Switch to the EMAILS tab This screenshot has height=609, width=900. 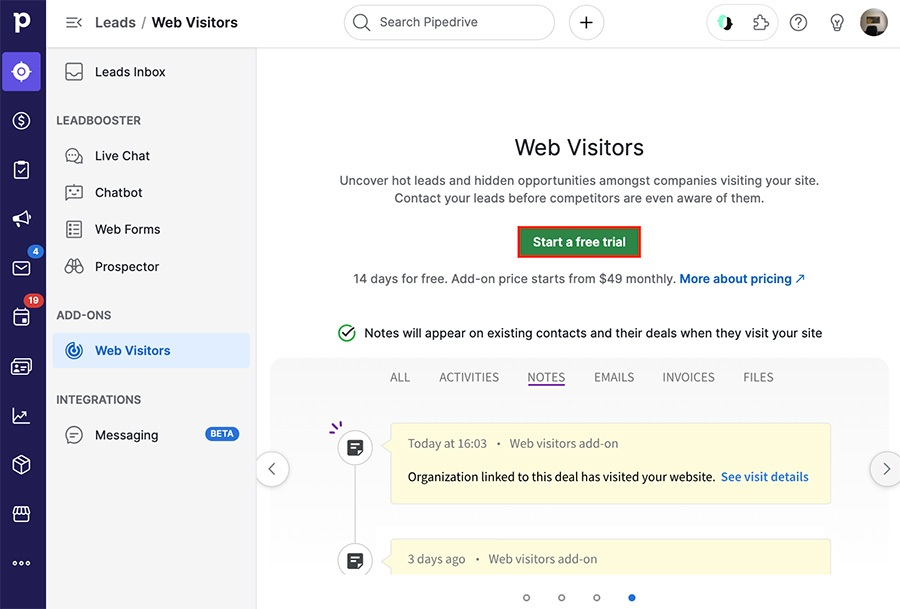pos(614,377)
